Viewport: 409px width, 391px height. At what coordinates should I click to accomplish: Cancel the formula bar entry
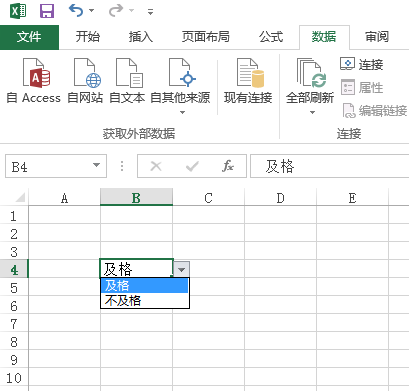[x=156, y=166]
